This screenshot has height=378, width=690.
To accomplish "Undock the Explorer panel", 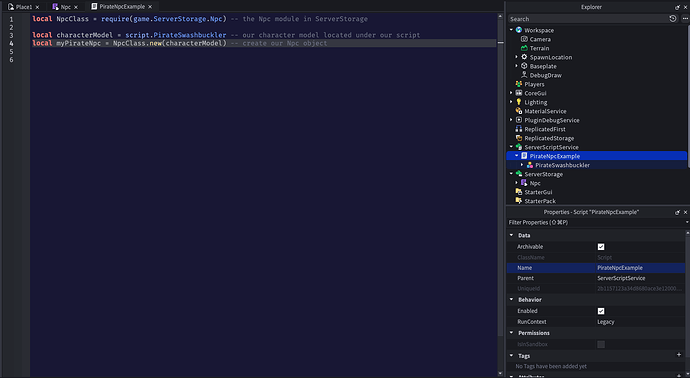I will (677, 7).
